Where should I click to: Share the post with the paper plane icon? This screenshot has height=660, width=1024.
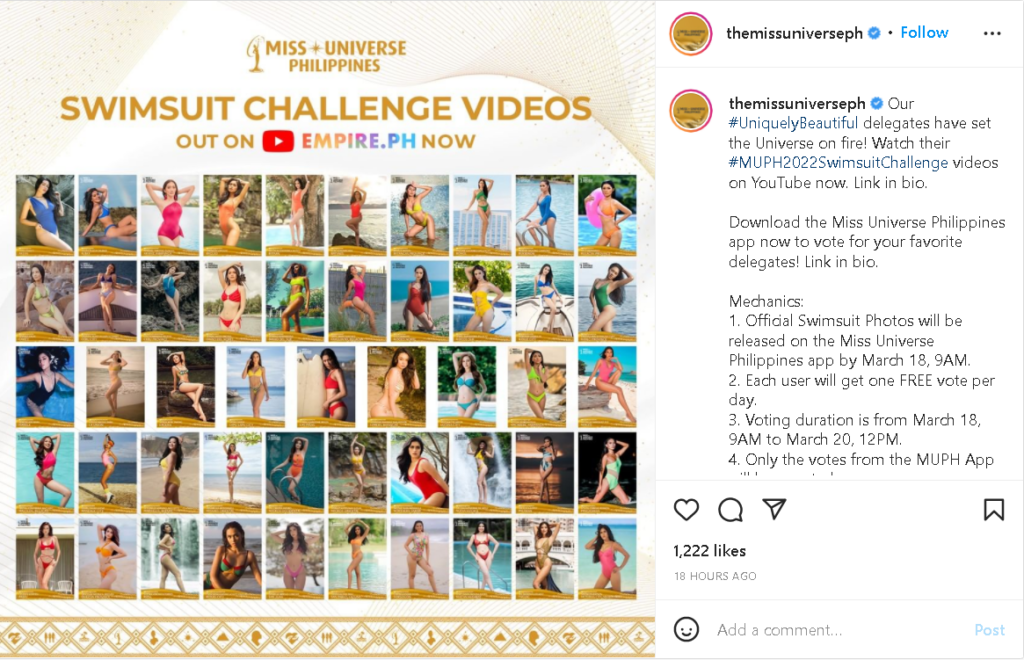774,509
